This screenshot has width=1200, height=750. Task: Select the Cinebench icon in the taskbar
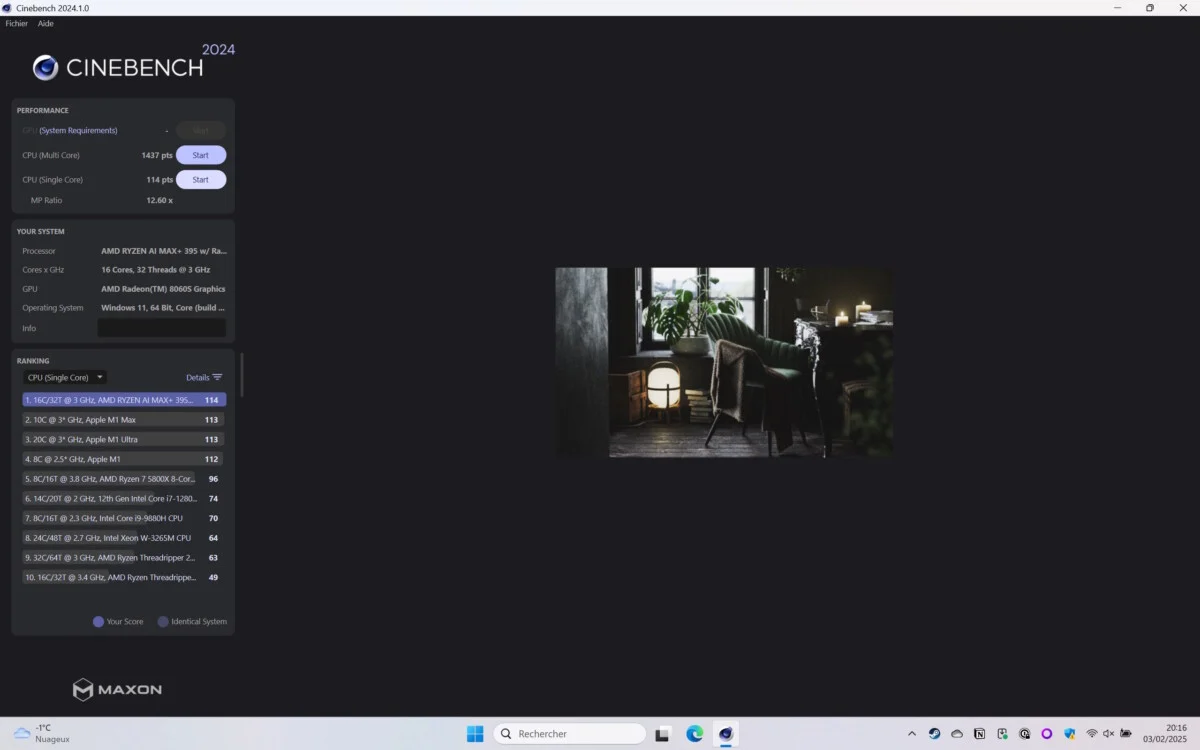(x=724, y=733)
